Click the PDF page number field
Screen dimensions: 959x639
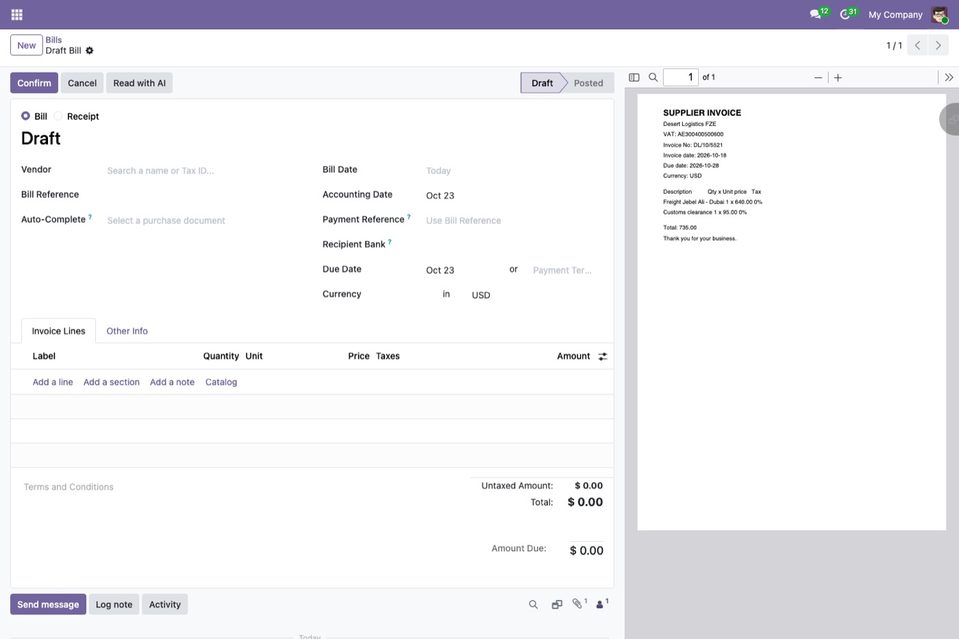pyautogui.click(x=681, y=77)
